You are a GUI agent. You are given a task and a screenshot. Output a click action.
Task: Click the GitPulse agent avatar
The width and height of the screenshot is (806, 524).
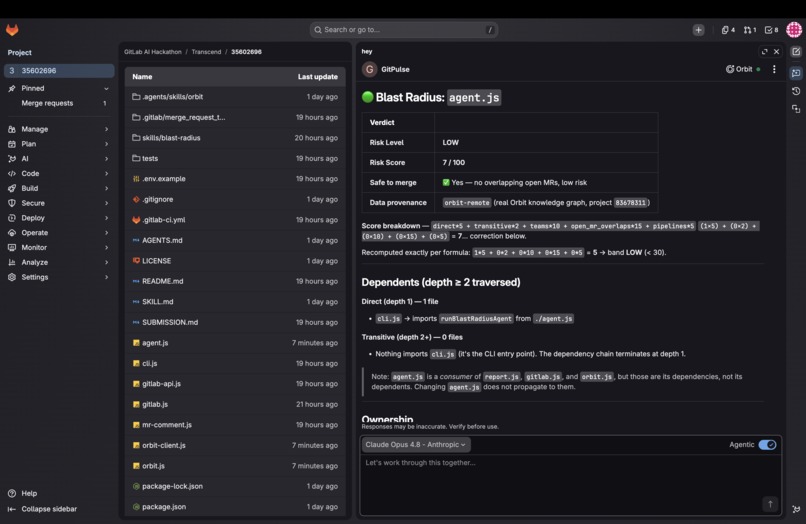pyautogui.click(x=369, y=69)
